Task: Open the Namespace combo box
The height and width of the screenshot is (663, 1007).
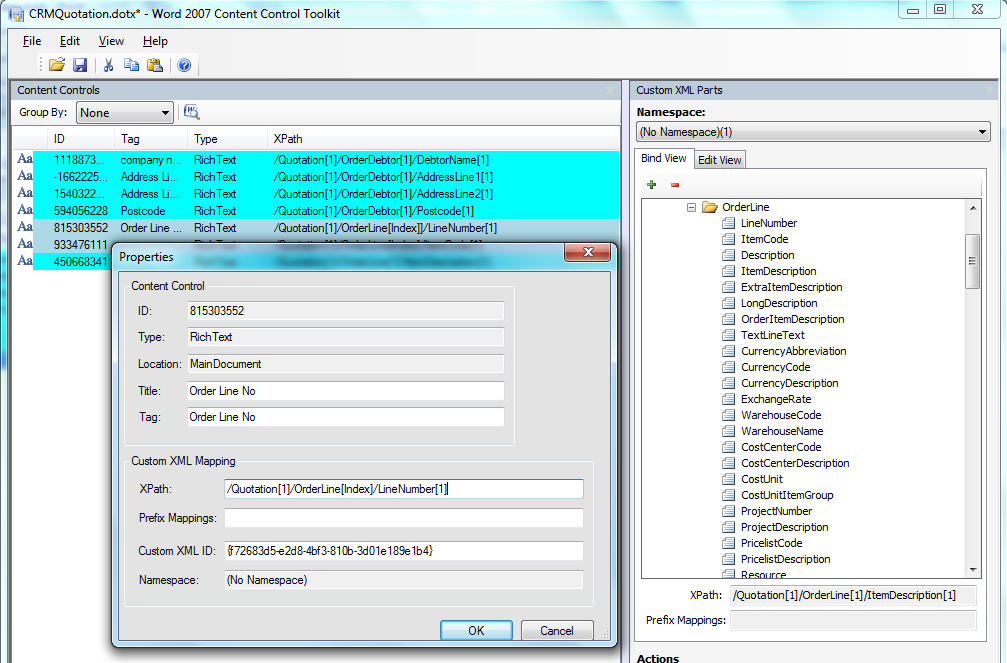Action: [813, 132]
